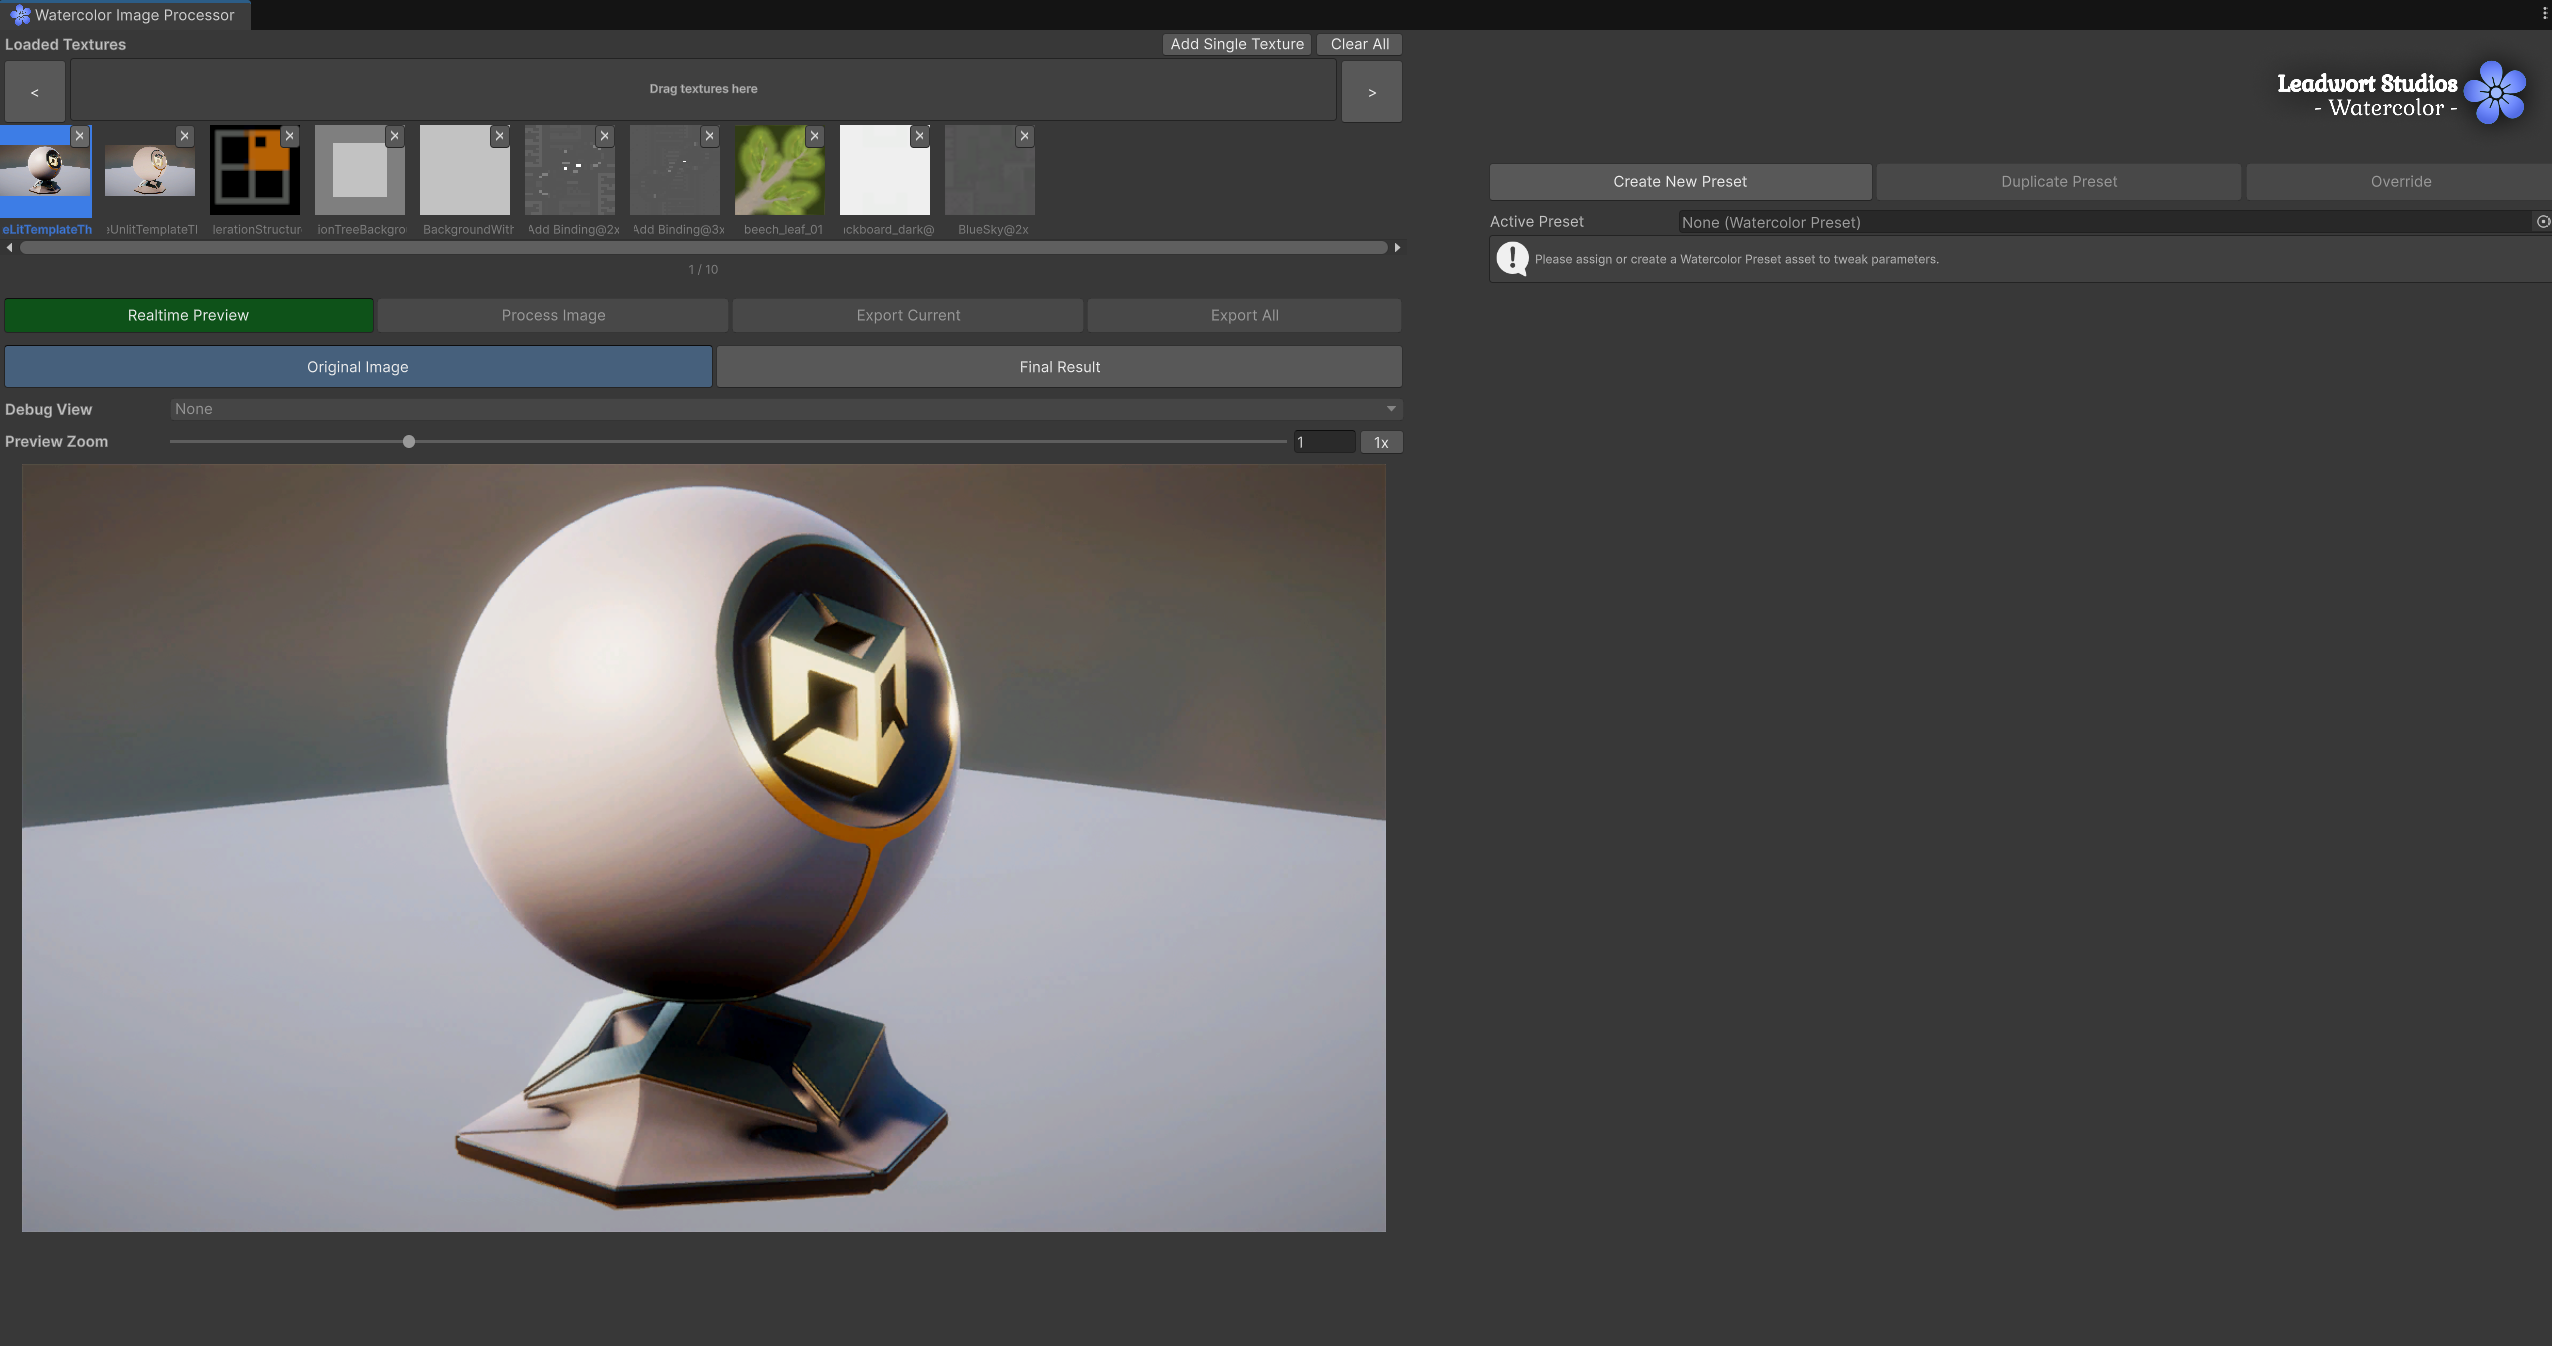Click the warning icon in preset message
2552x1346 pixels.
pyautogui.click(x=1512, y=259)
